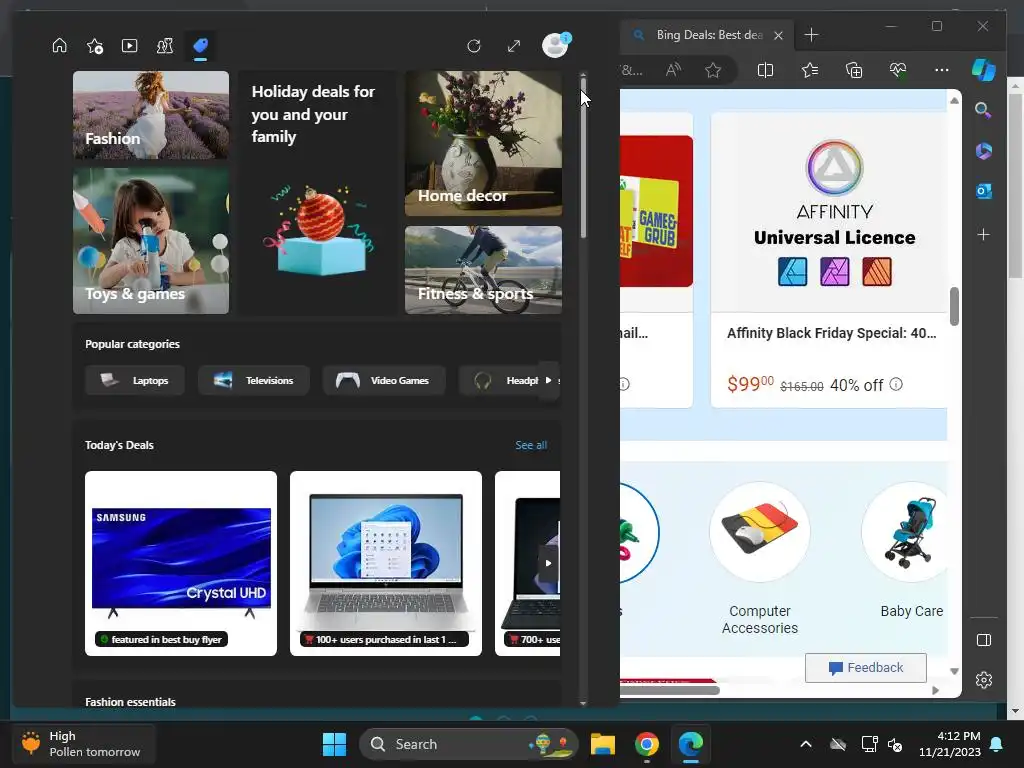This screenshot has height=768, width=1024.
Task: Click See all in Today's Deals
Action: point(531,445)
